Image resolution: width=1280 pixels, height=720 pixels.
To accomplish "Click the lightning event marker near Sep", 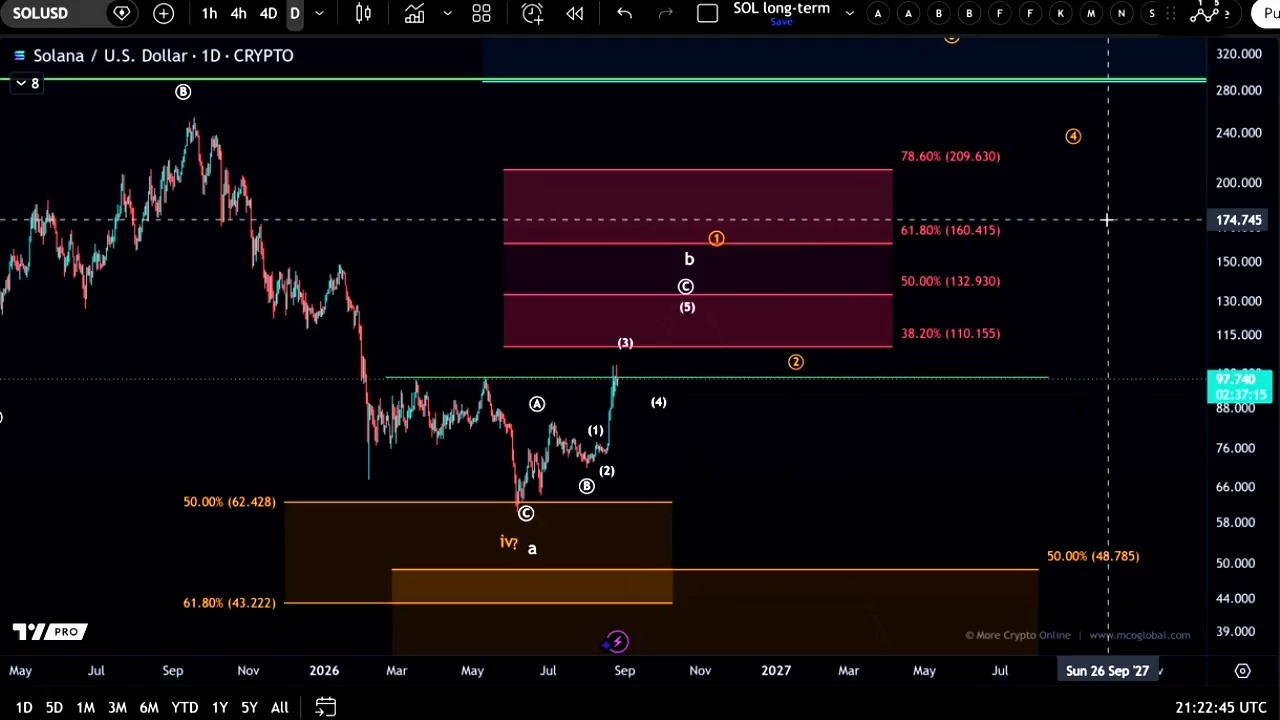I will [x=617, y=642].
